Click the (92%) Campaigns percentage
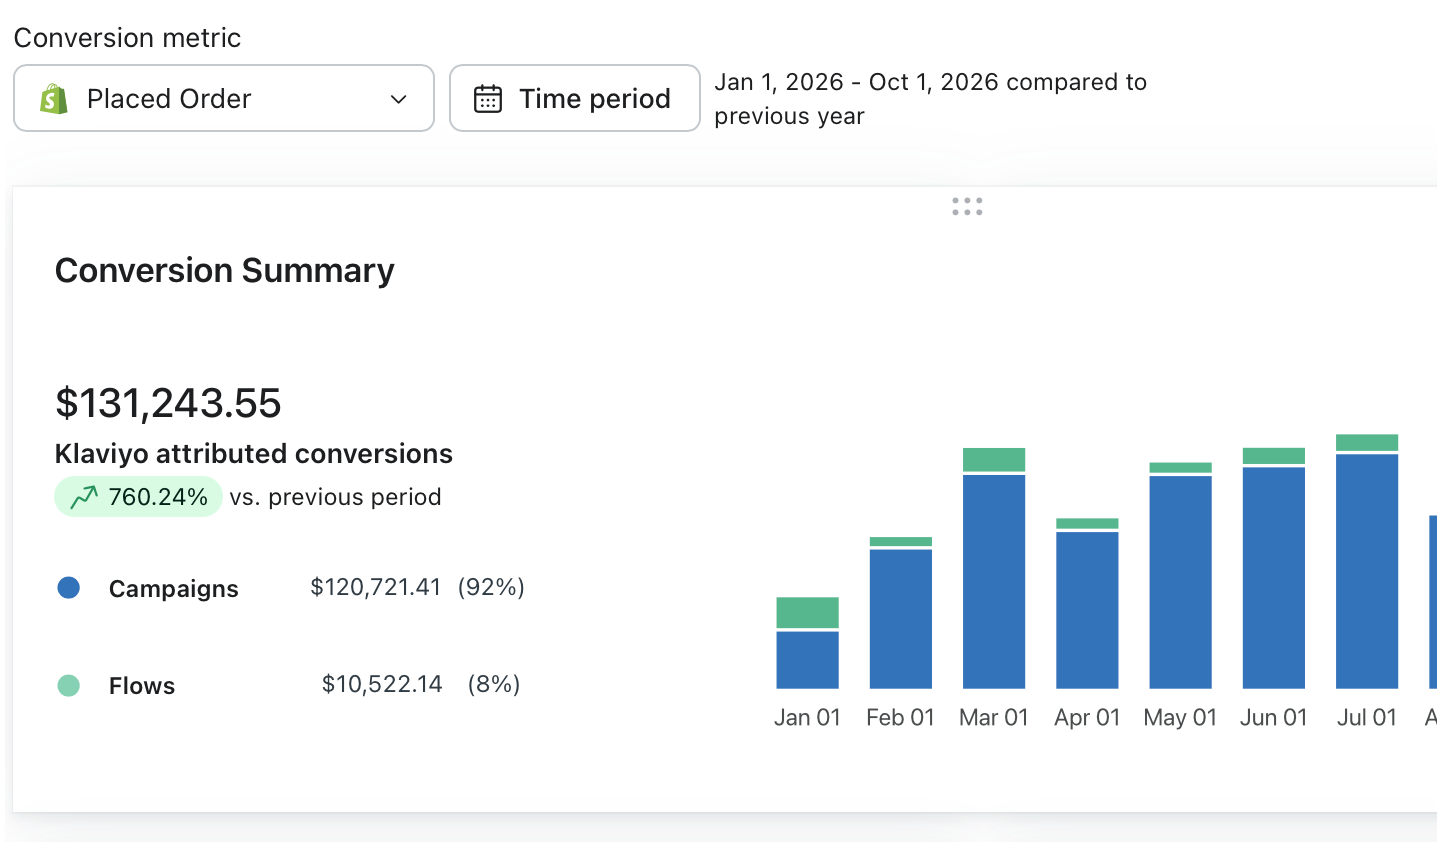 pos(491,587)
